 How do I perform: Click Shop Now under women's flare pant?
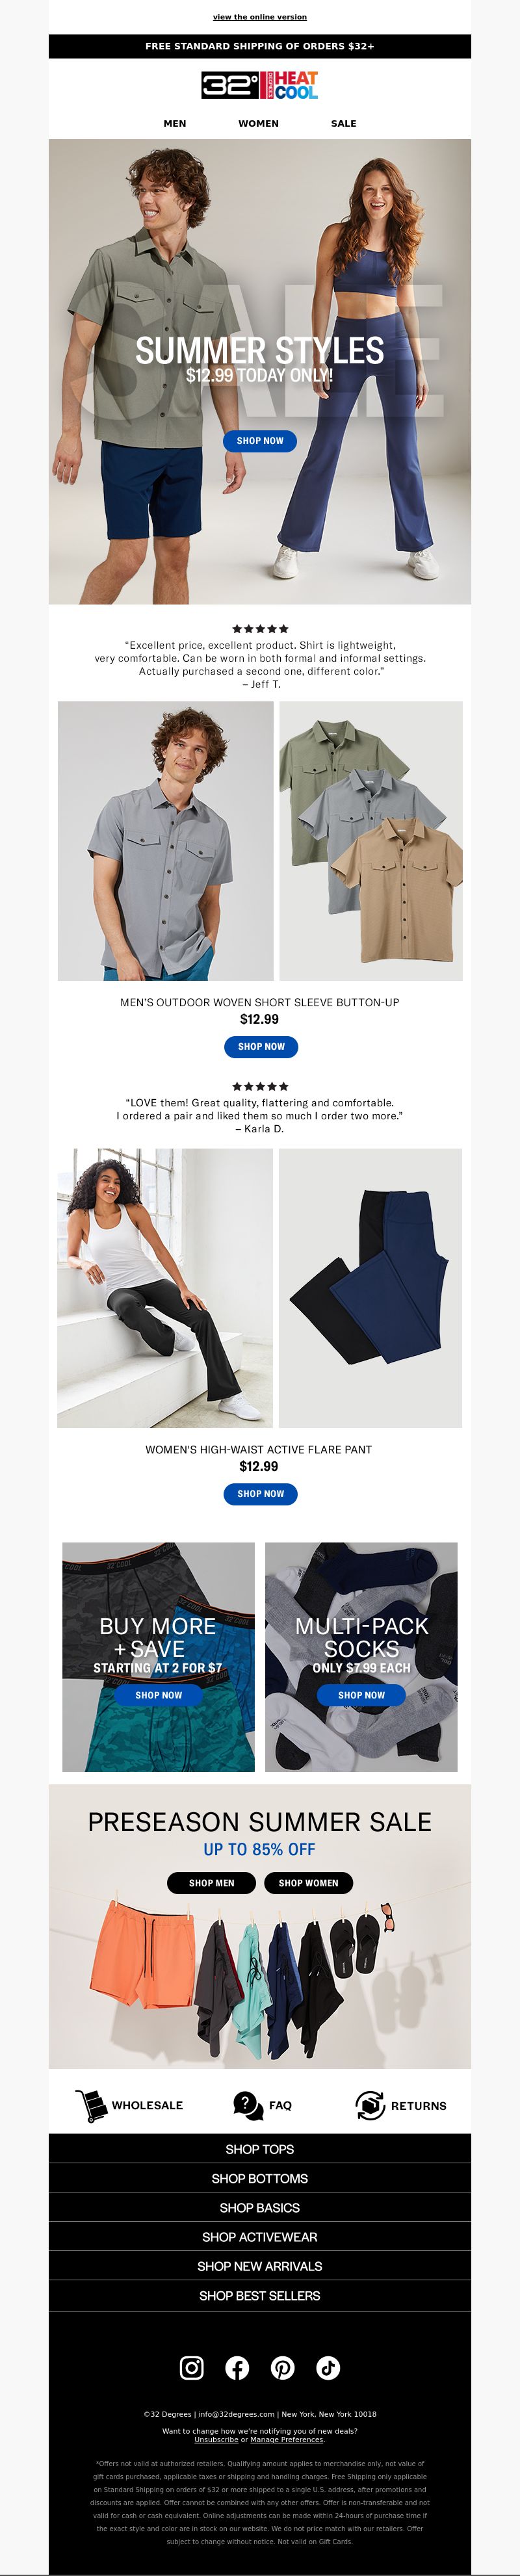(261, 1494)
